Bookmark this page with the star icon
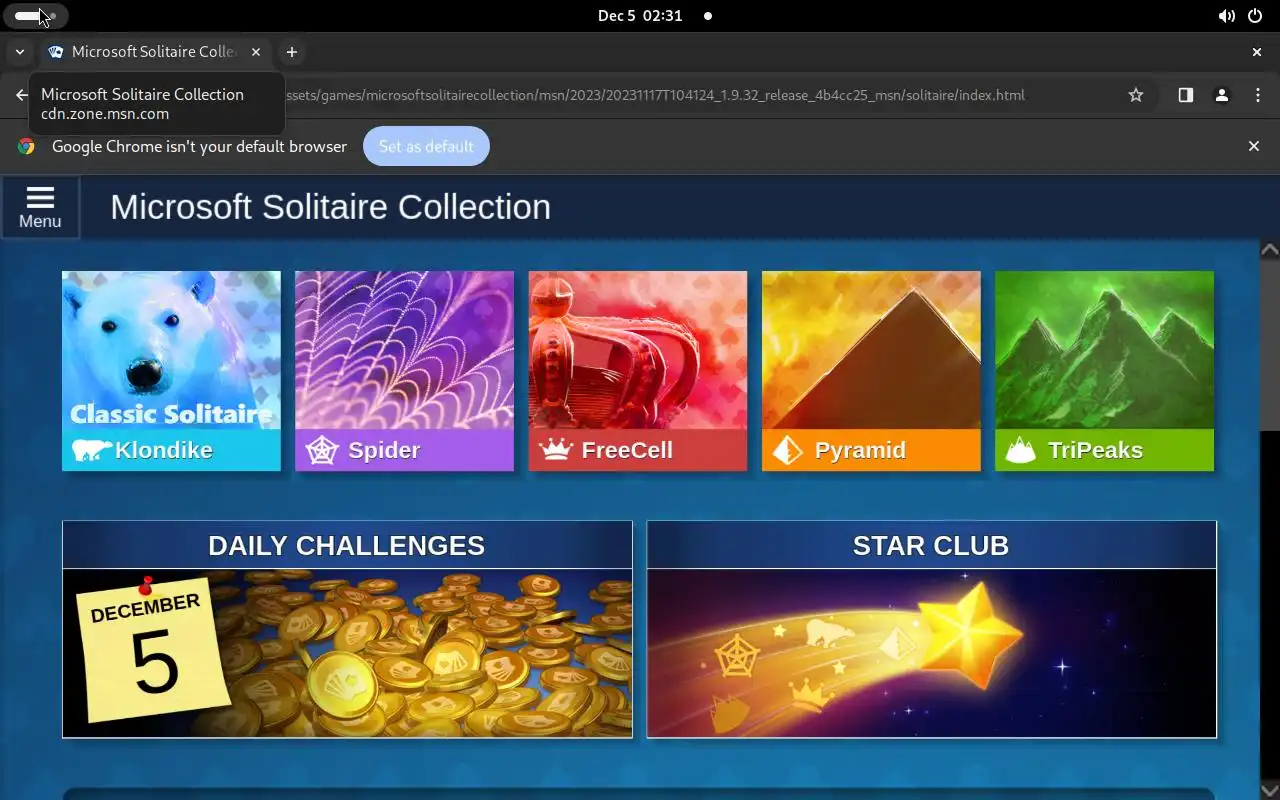 (x=1136, y=95)
